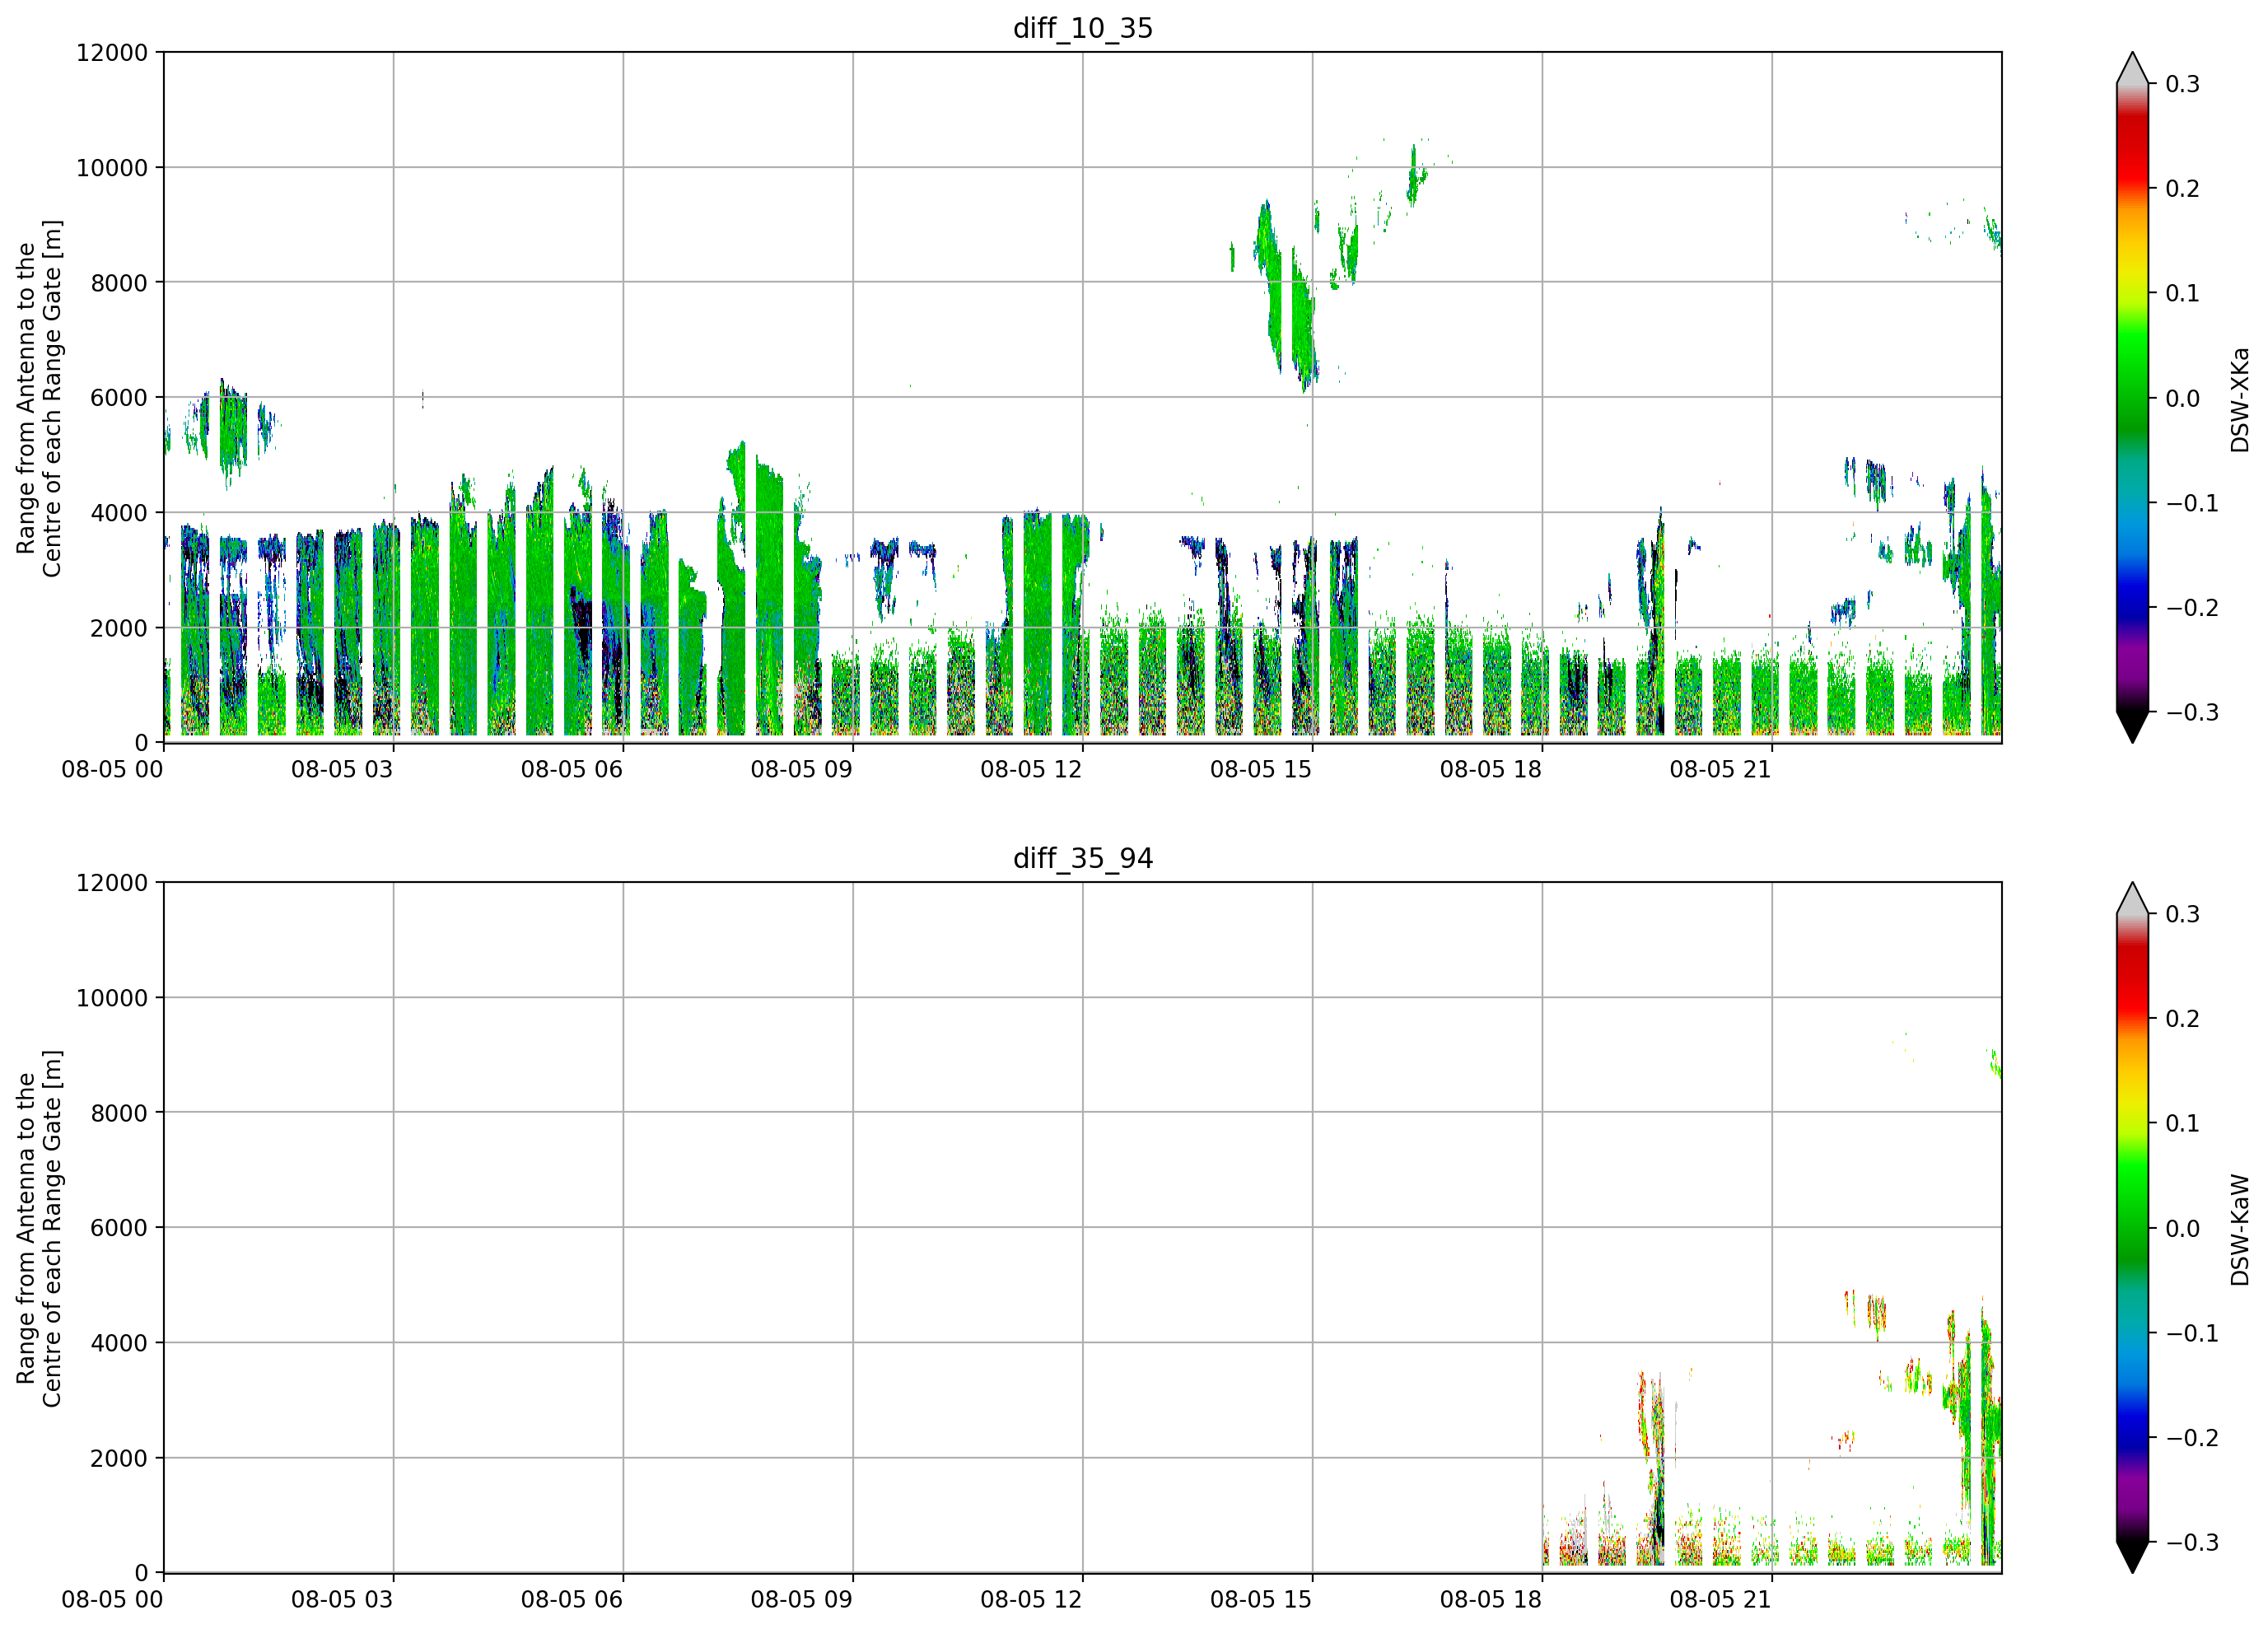
Task: Click the 10000 y-tick in diff_35_94
Action: point(111,997)
